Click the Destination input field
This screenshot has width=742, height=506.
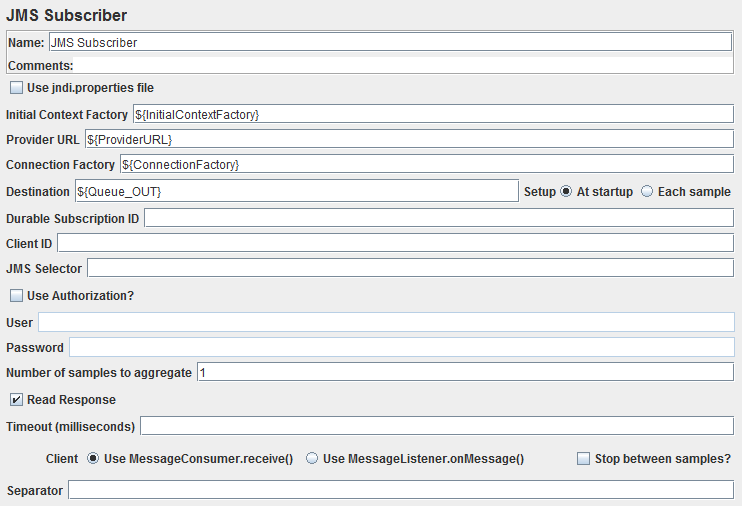click(x=295, y=191)
